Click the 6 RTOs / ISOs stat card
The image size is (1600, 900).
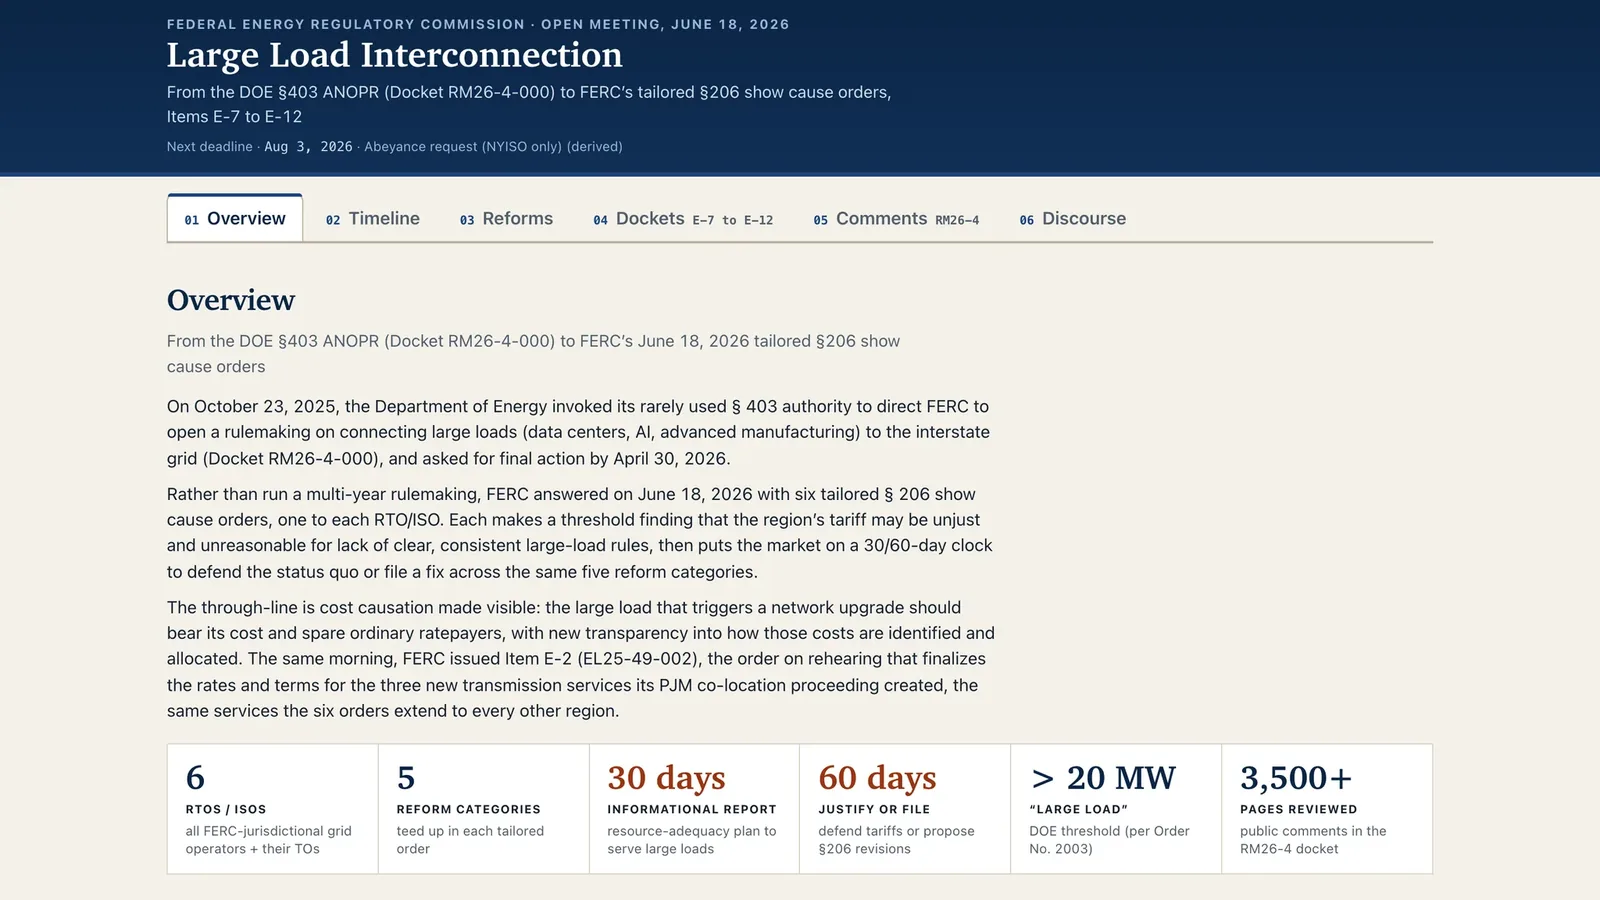point(273,809)
